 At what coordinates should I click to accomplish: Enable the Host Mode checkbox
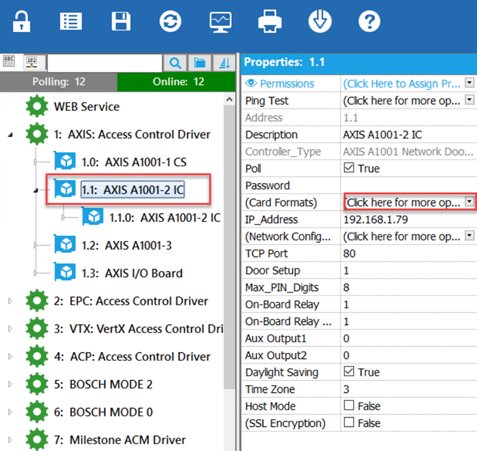(x=349, y=405)
